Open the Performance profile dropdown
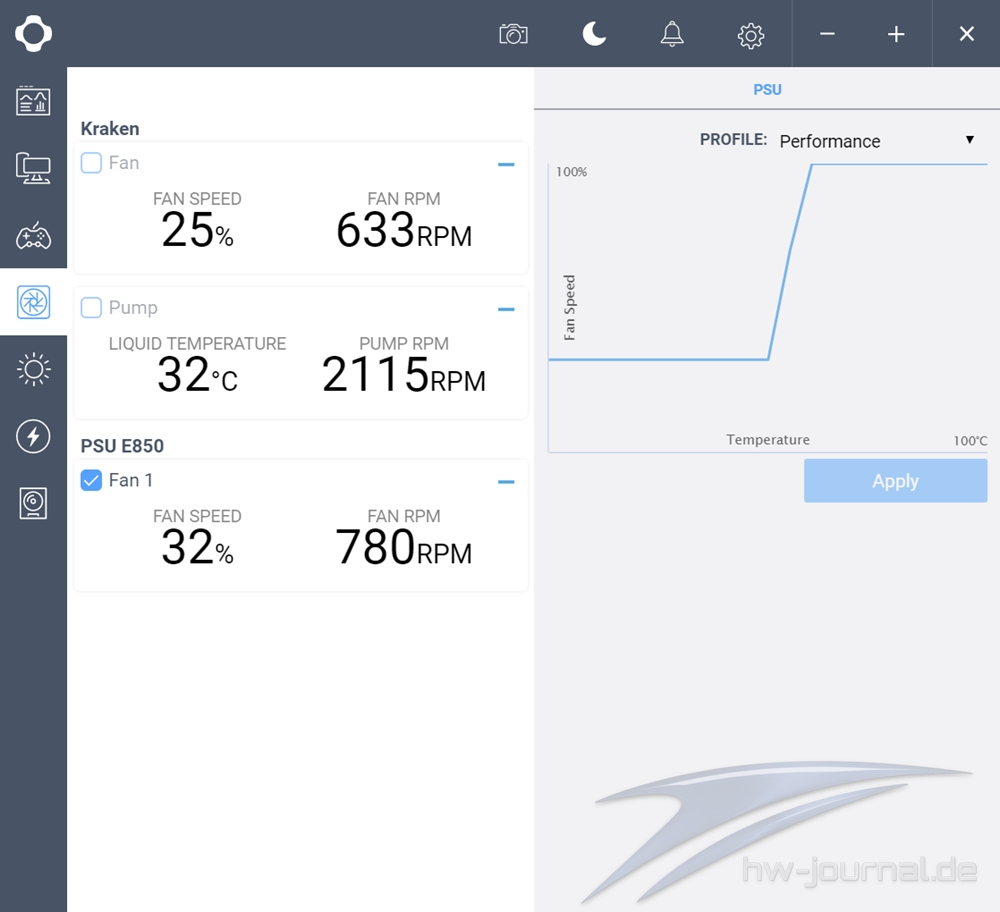 (x=877, y=141)
